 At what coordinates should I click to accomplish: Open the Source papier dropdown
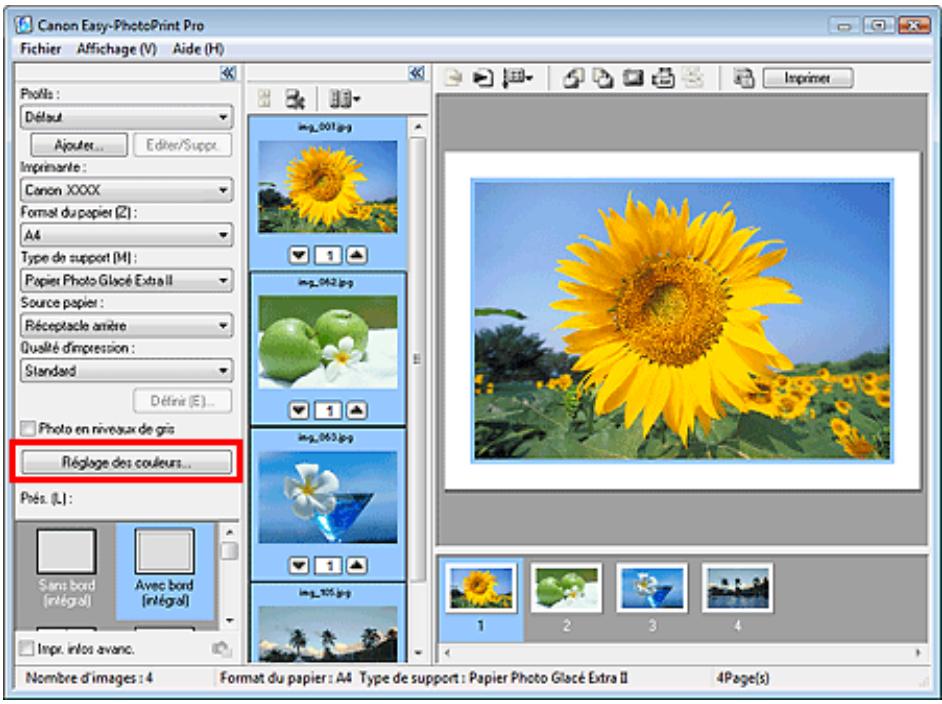click(x=127, y=326)
